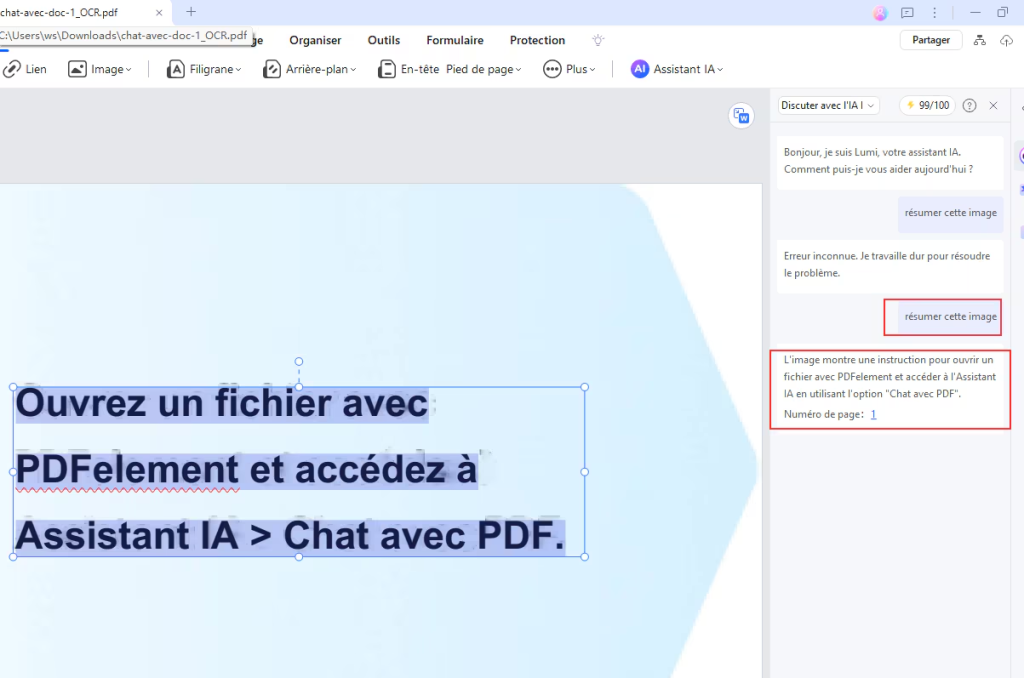Open the Outils menu tab
This screenshot has width=1024, height=678.
384,40
